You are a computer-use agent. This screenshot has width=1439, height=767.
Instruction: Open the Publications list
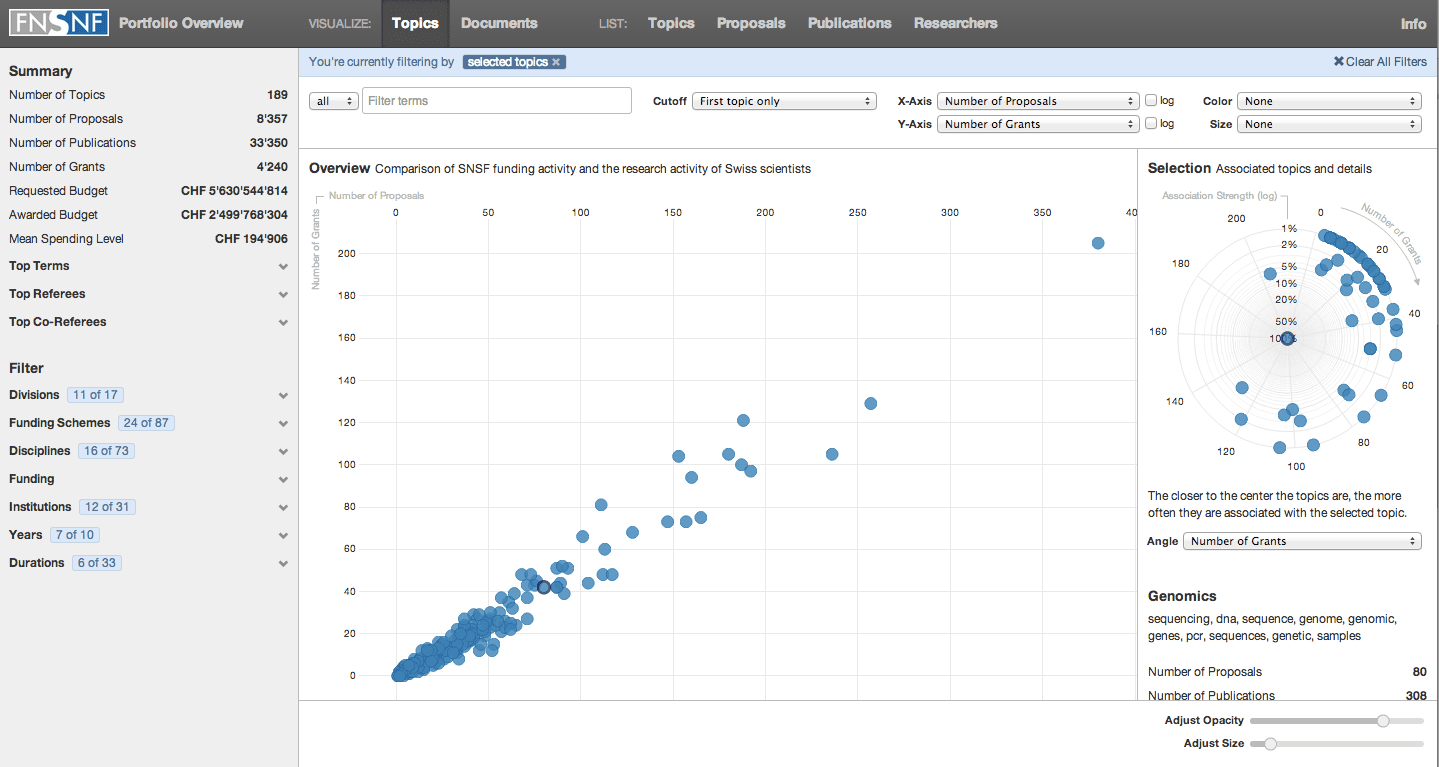point(850,23)
